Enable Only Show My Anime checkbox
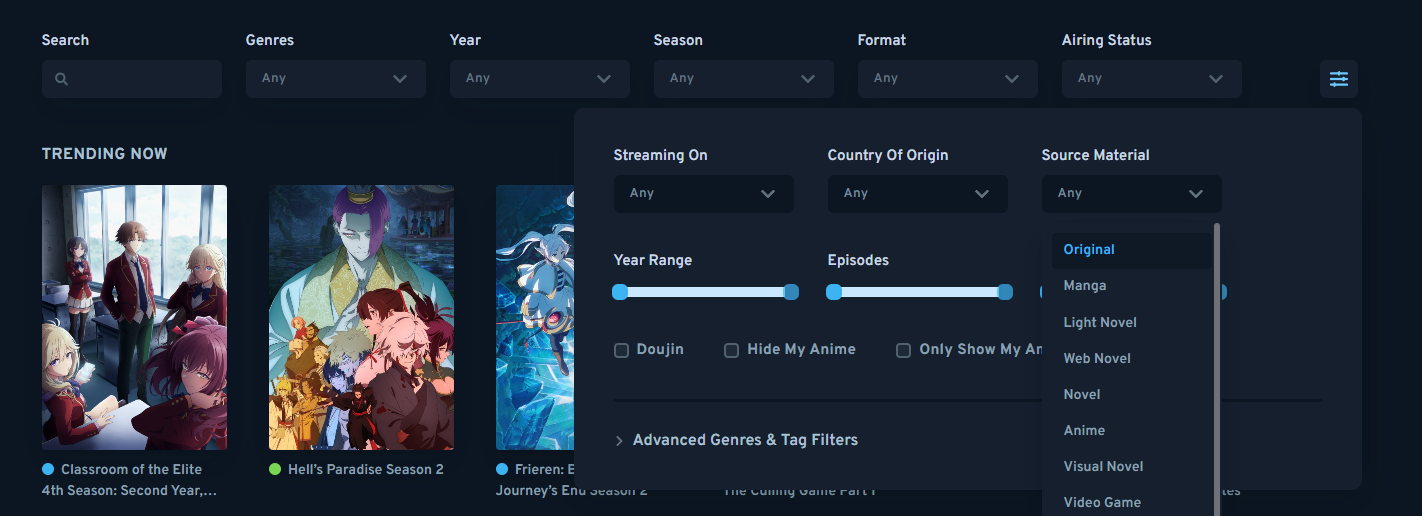This screenshot has width=1422, height=516. pyautogui.click(x=903, y=350)
